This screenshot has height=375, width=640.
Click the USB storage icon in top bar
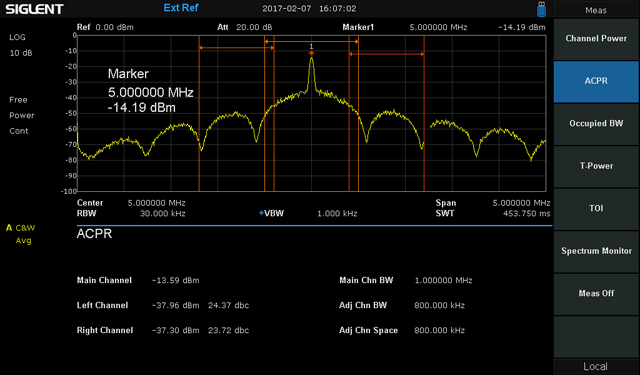[x=541, y=9]
